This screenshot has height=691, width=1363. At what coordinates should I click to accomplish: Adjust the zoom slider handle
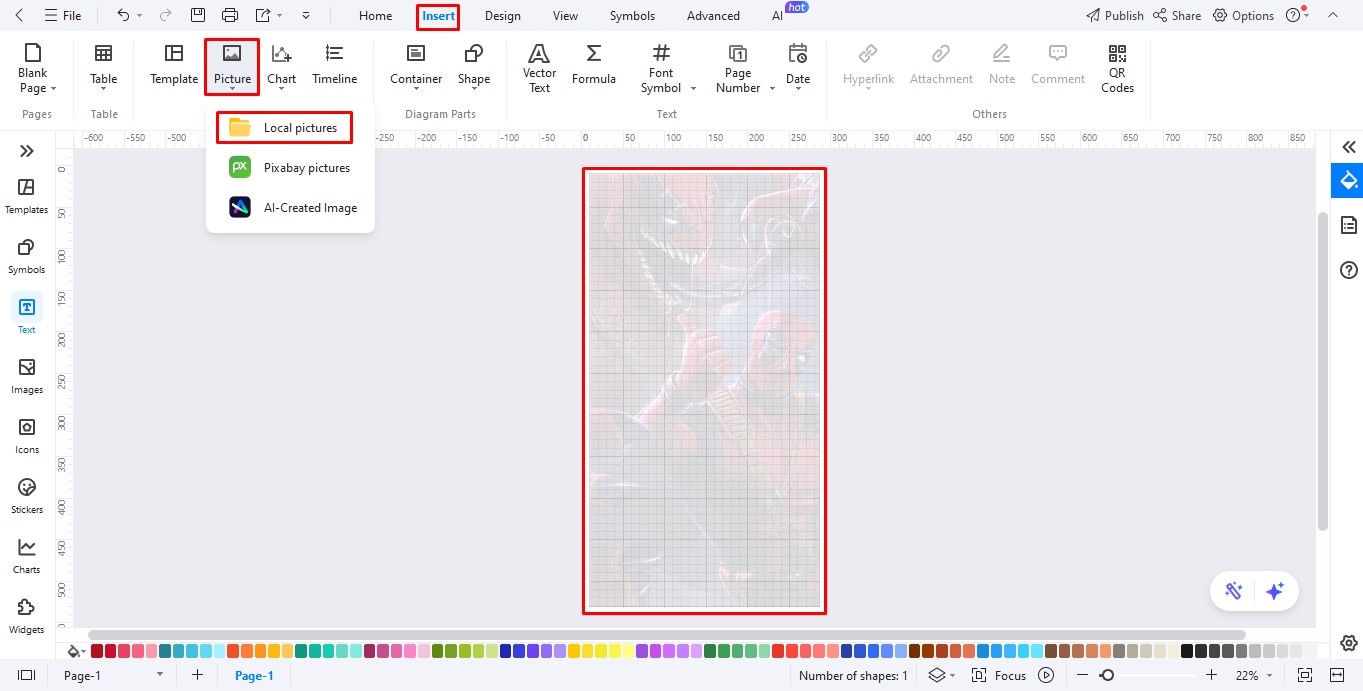coord(1107,676)
